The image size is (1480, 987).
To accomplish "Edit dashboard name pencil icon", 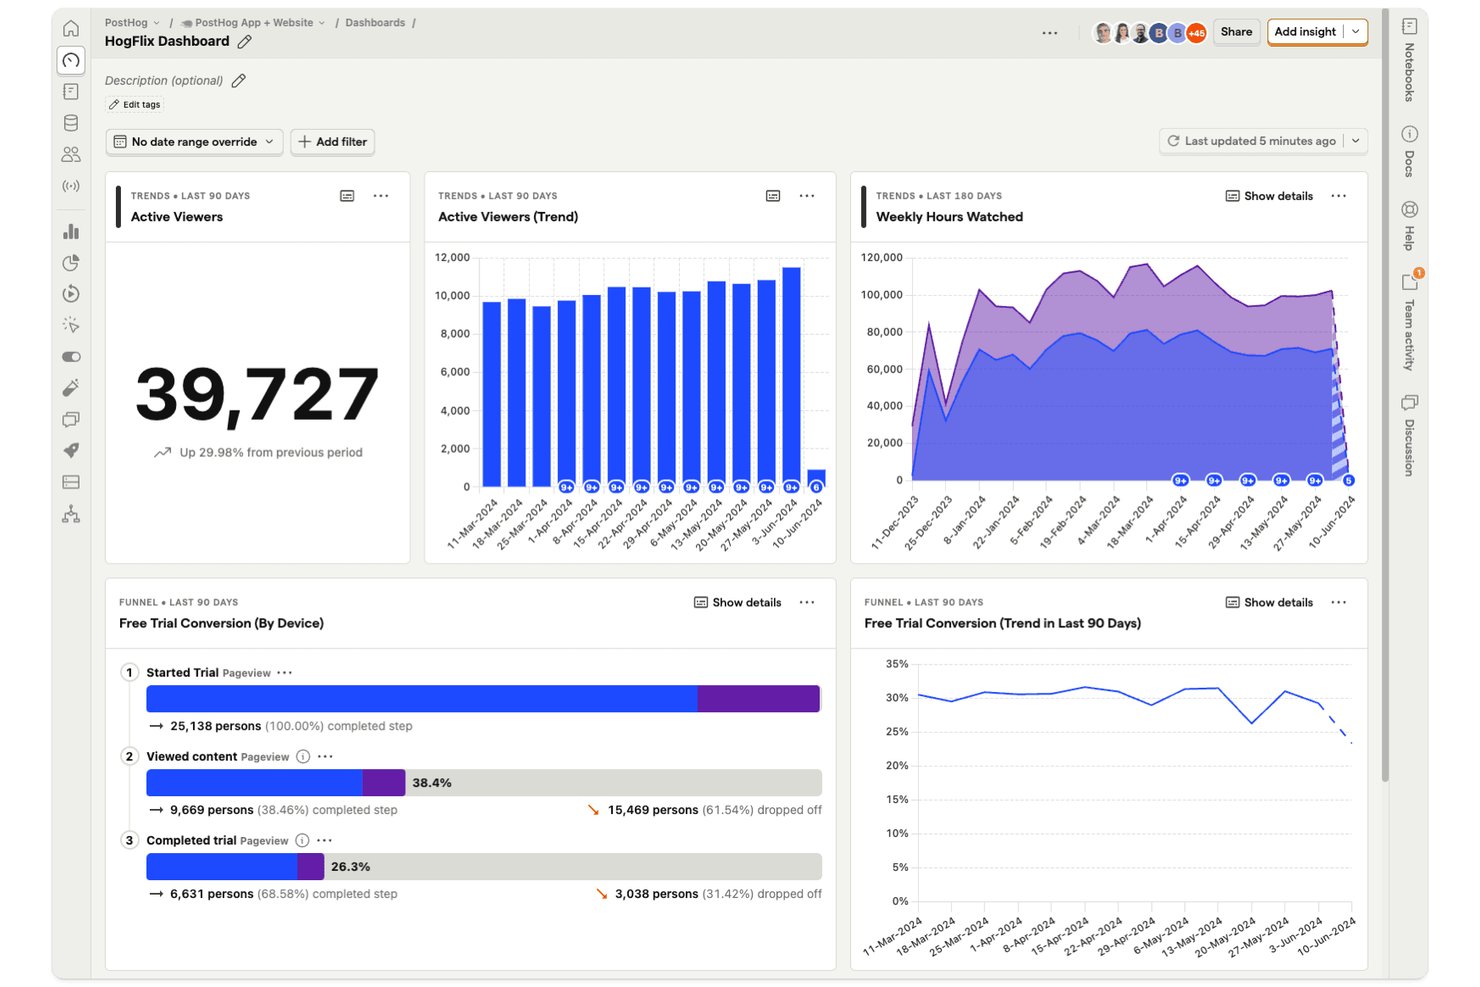I will (x=245, y=42).
